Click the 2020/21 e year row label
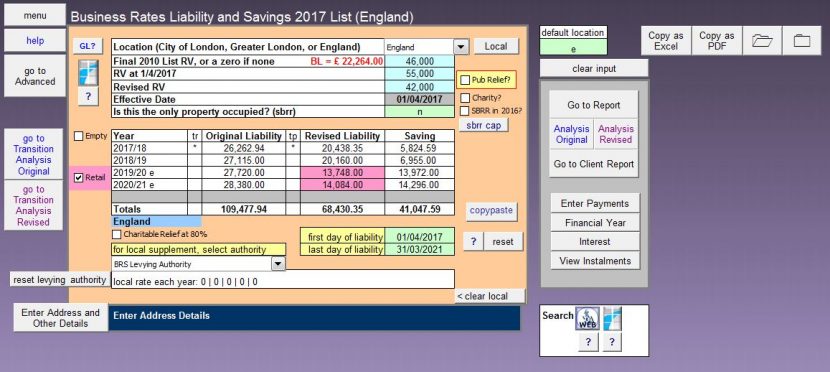830x372 pixels. tap(149, 185)
